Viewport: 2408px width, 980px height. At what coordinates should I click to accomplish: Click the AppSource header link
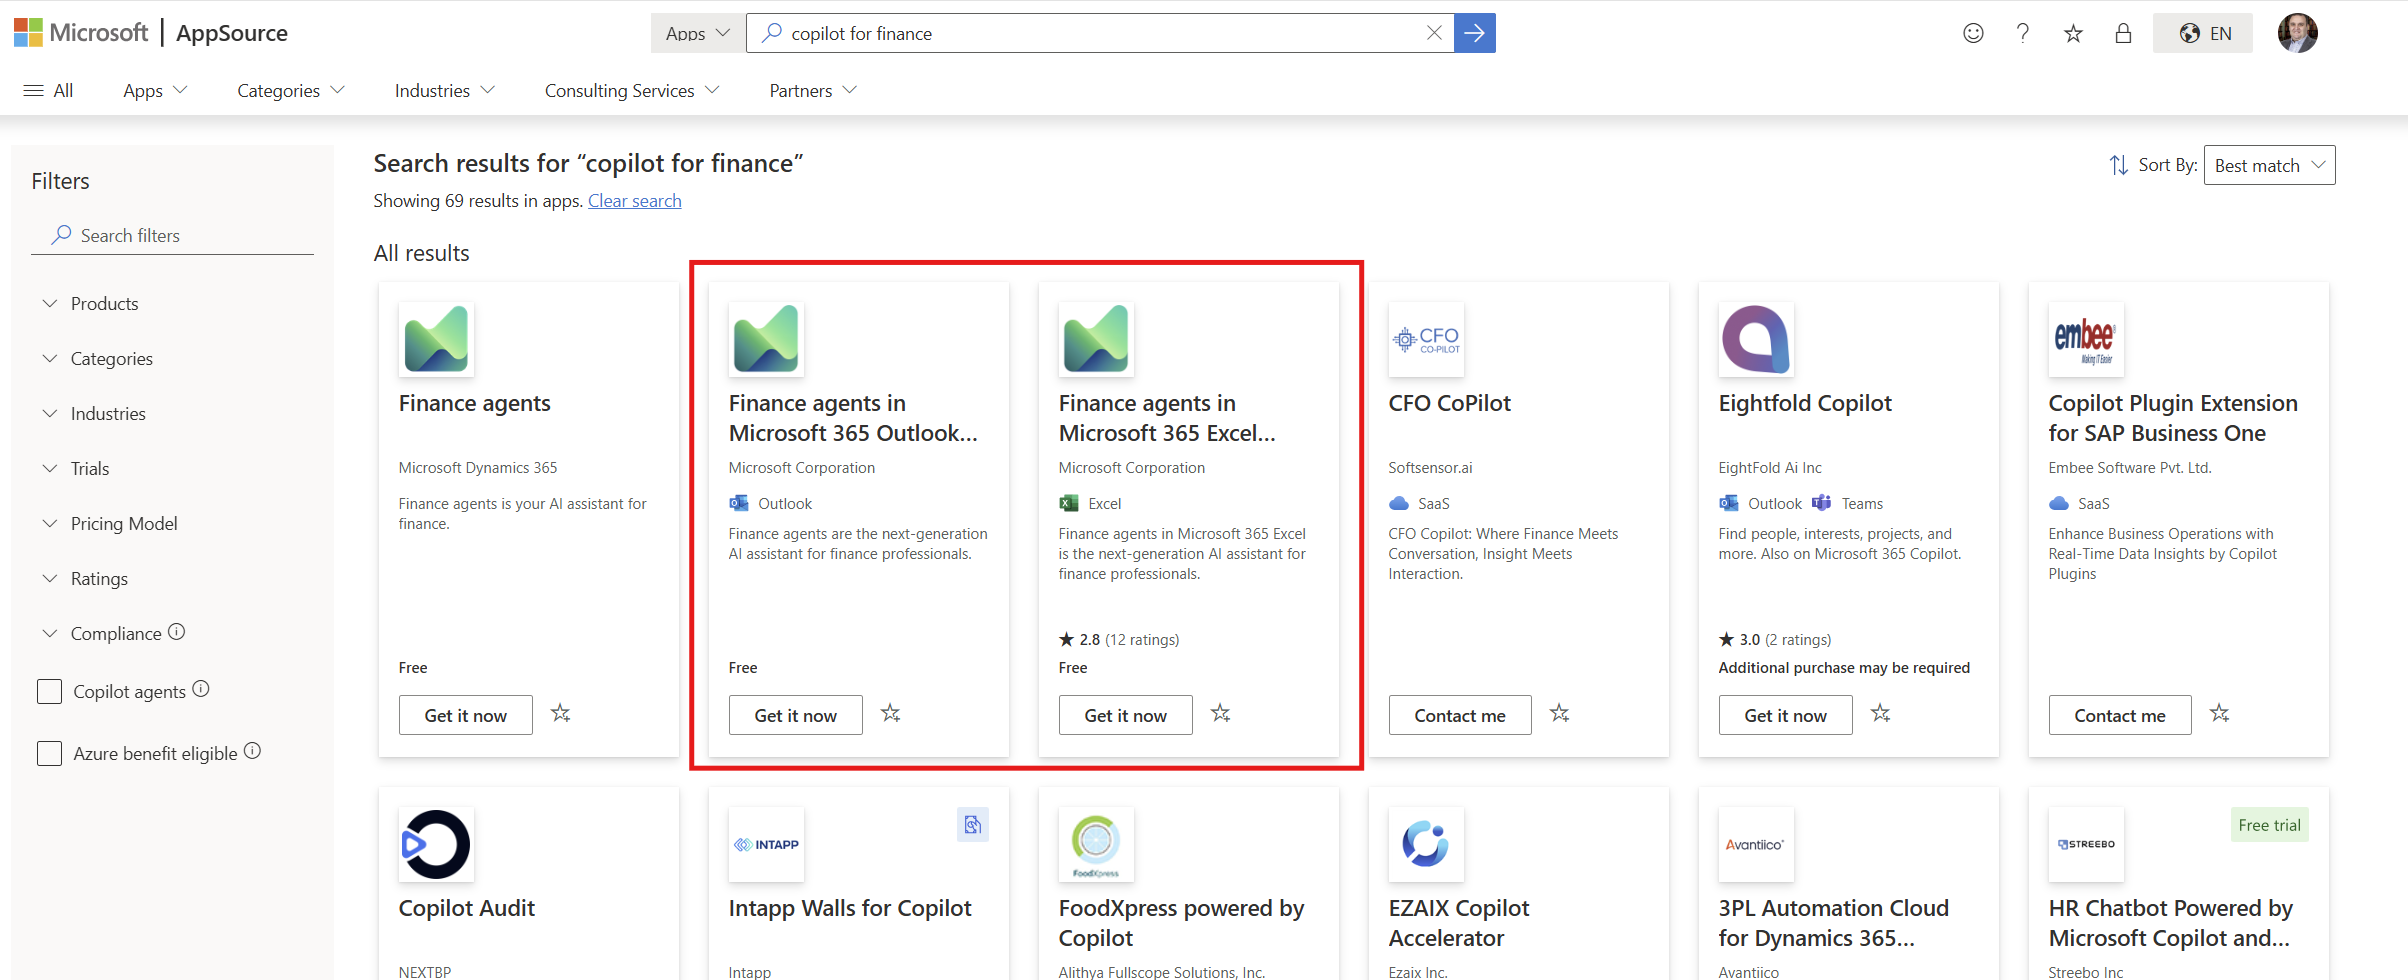coord(232,33)
